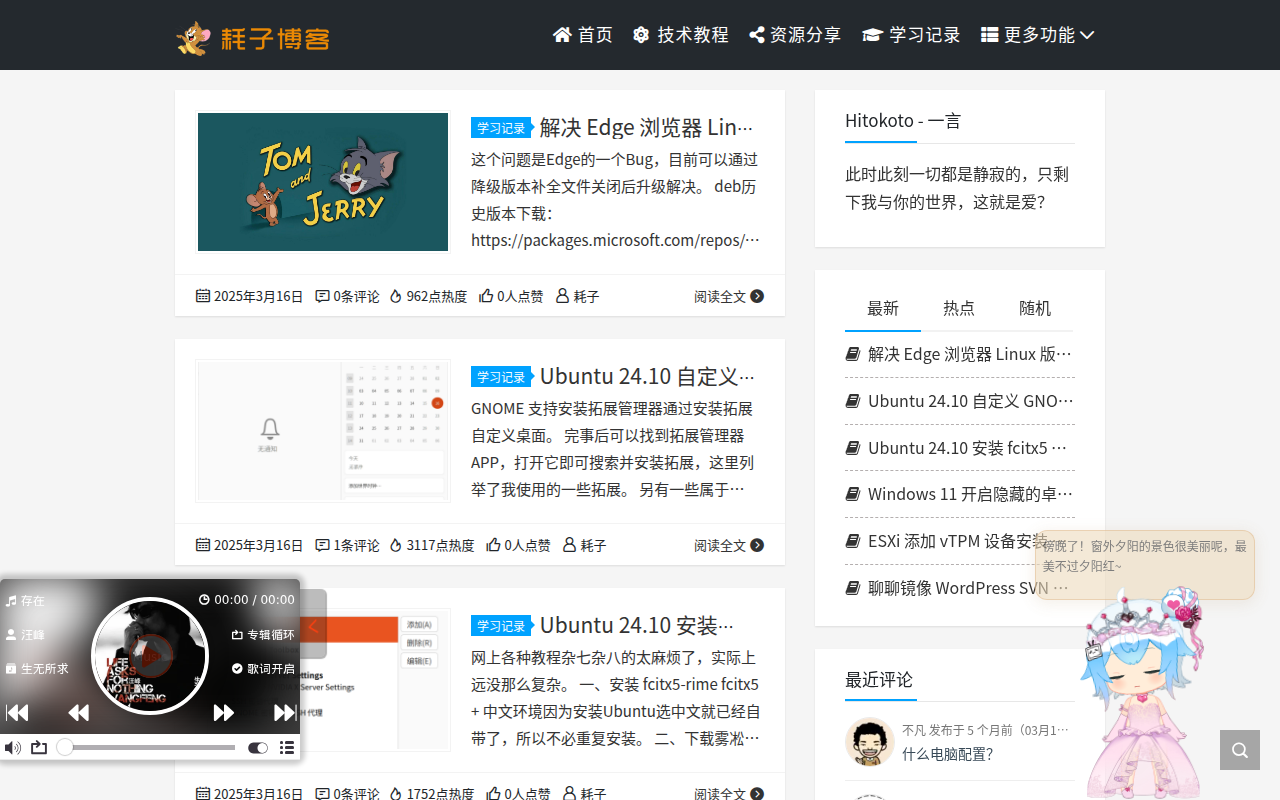Skip to previous track in music player
Viewport: 1280px width, 800px height.
pyautogui.click(x=17, y=712)
